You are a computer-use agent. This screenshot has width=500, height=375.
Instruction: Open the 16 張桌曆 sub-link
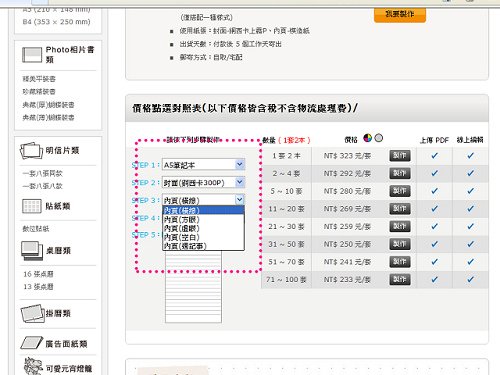tap(38, 274)
